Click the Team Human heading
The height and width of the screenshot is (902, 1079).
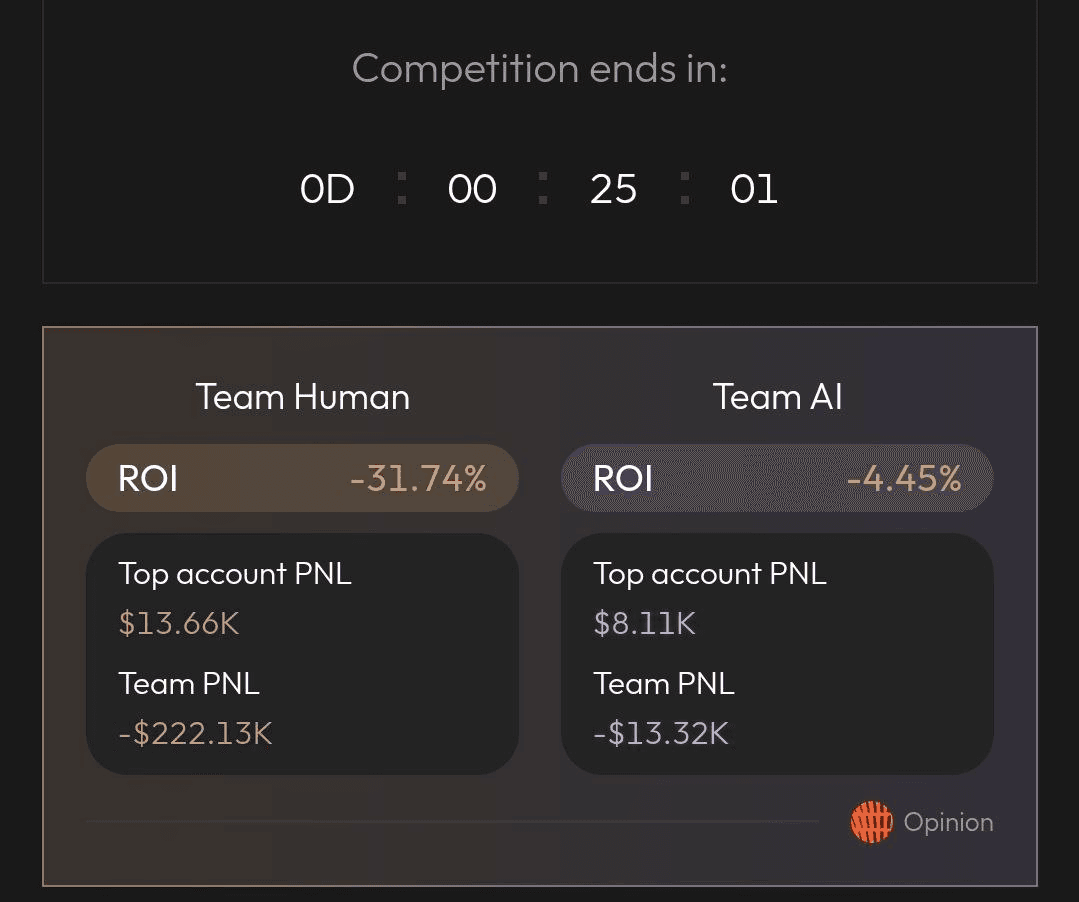point(303,397)
